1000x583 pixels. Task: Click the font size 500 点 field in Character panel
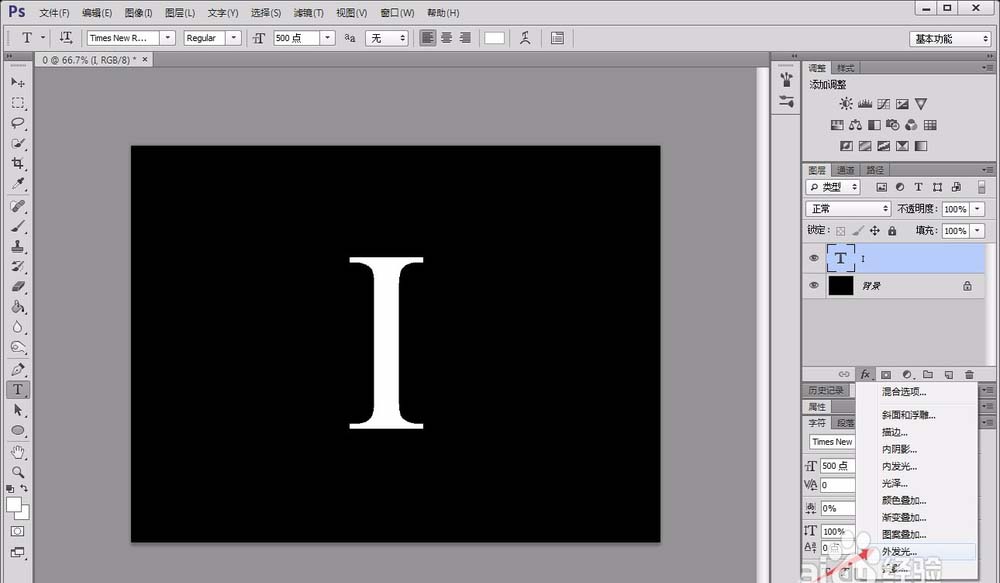(837, 466)
